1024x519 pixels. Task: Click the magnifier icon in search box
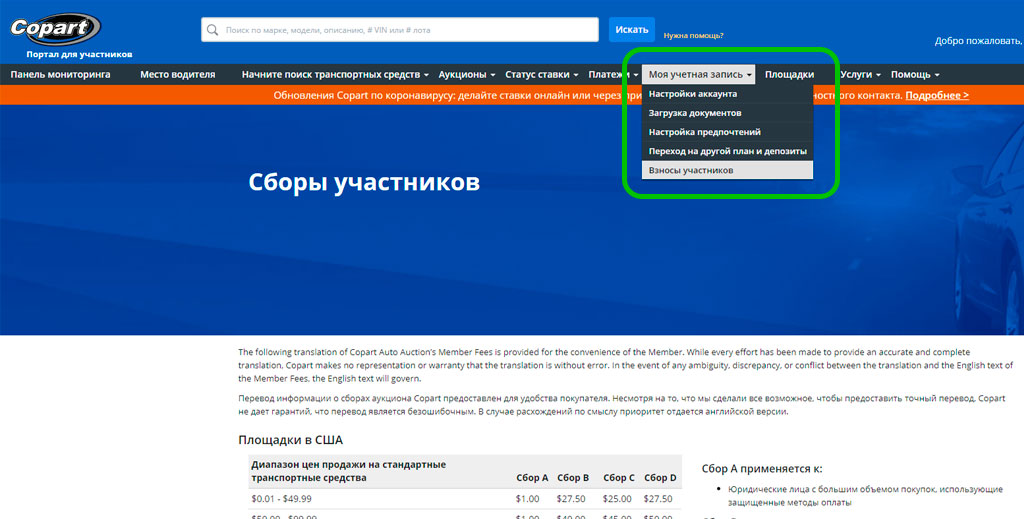212,30
